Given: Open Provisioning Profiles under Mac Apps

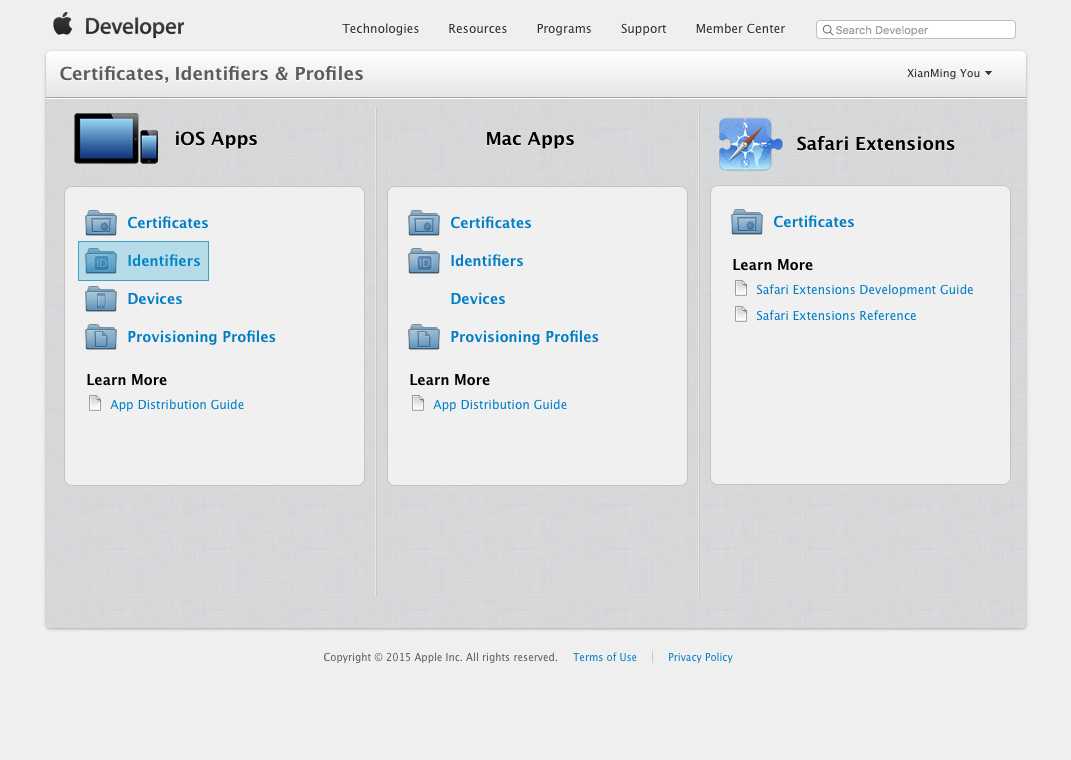Looking at the screenshot, I should click(525, 337).
